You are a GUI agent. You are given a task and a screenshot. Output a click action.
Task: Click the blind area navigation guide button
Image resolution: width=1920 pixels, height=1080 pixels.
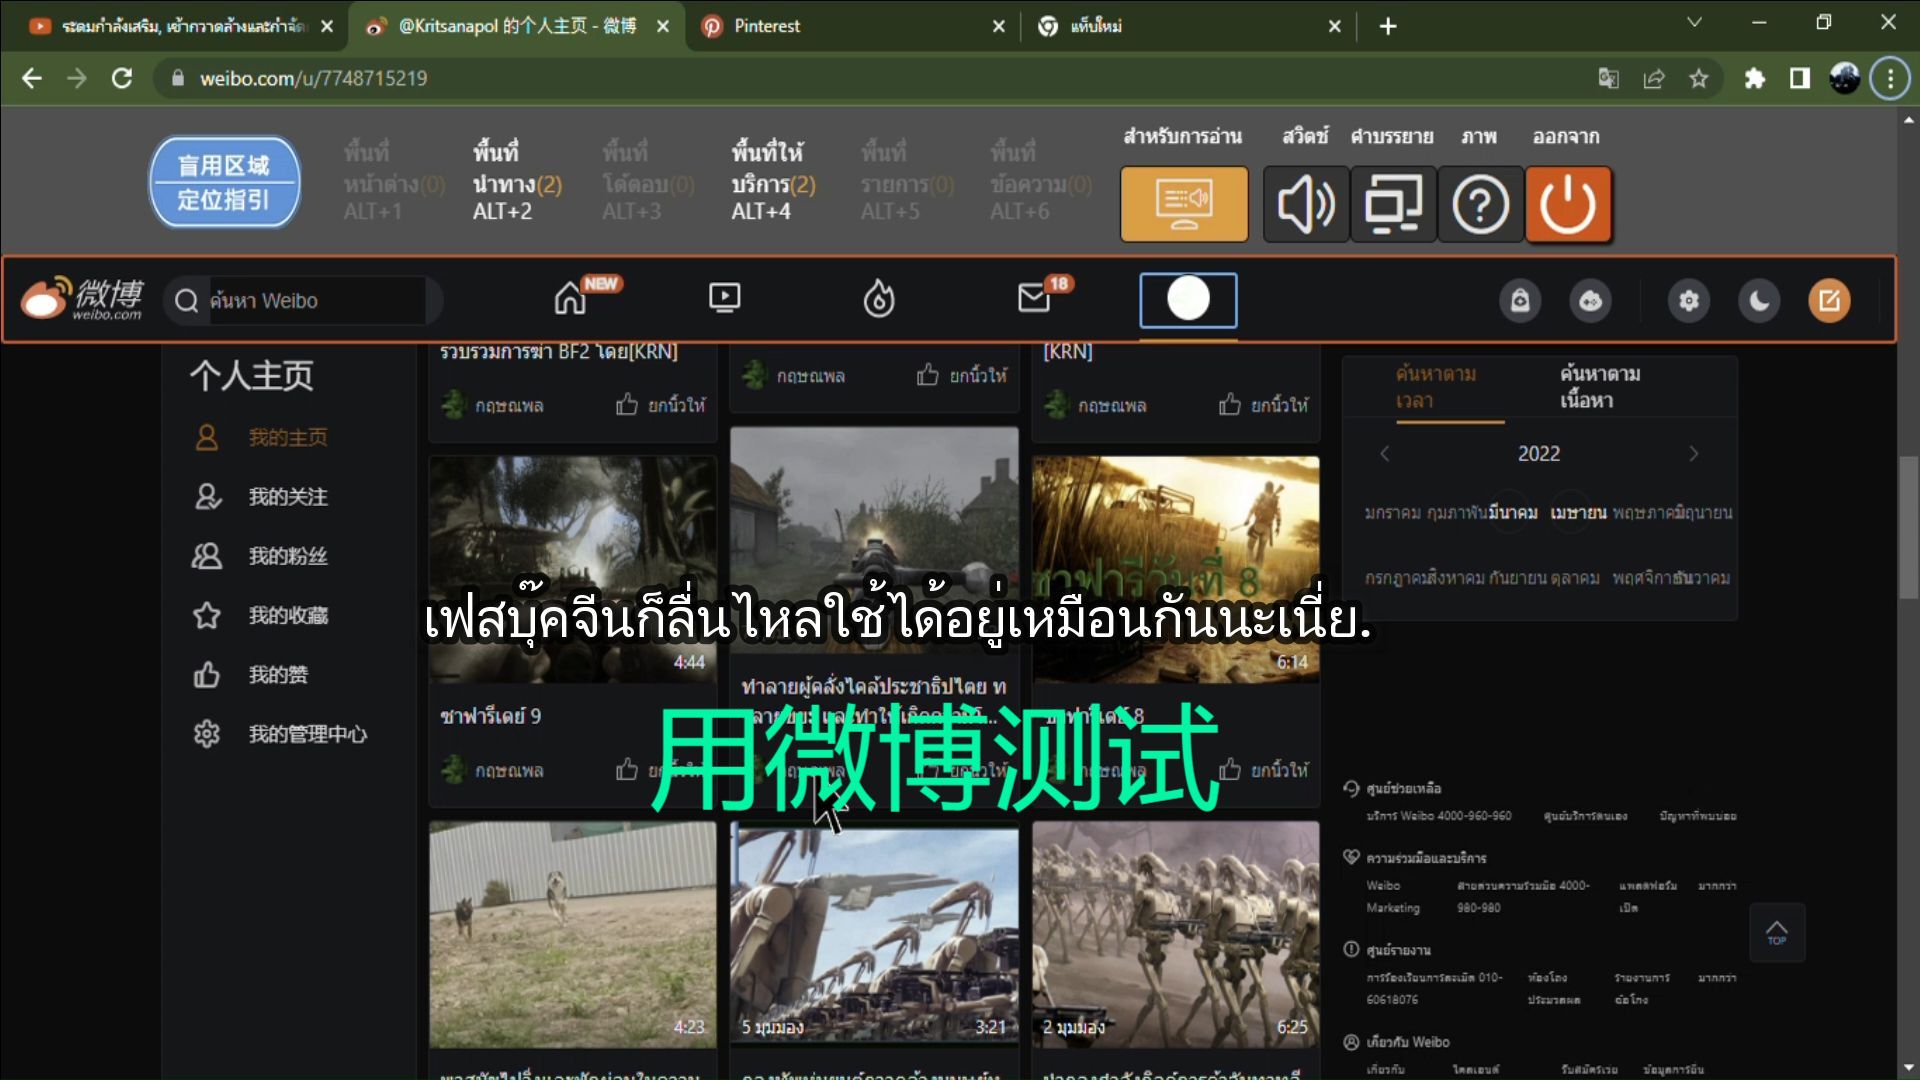224,182
